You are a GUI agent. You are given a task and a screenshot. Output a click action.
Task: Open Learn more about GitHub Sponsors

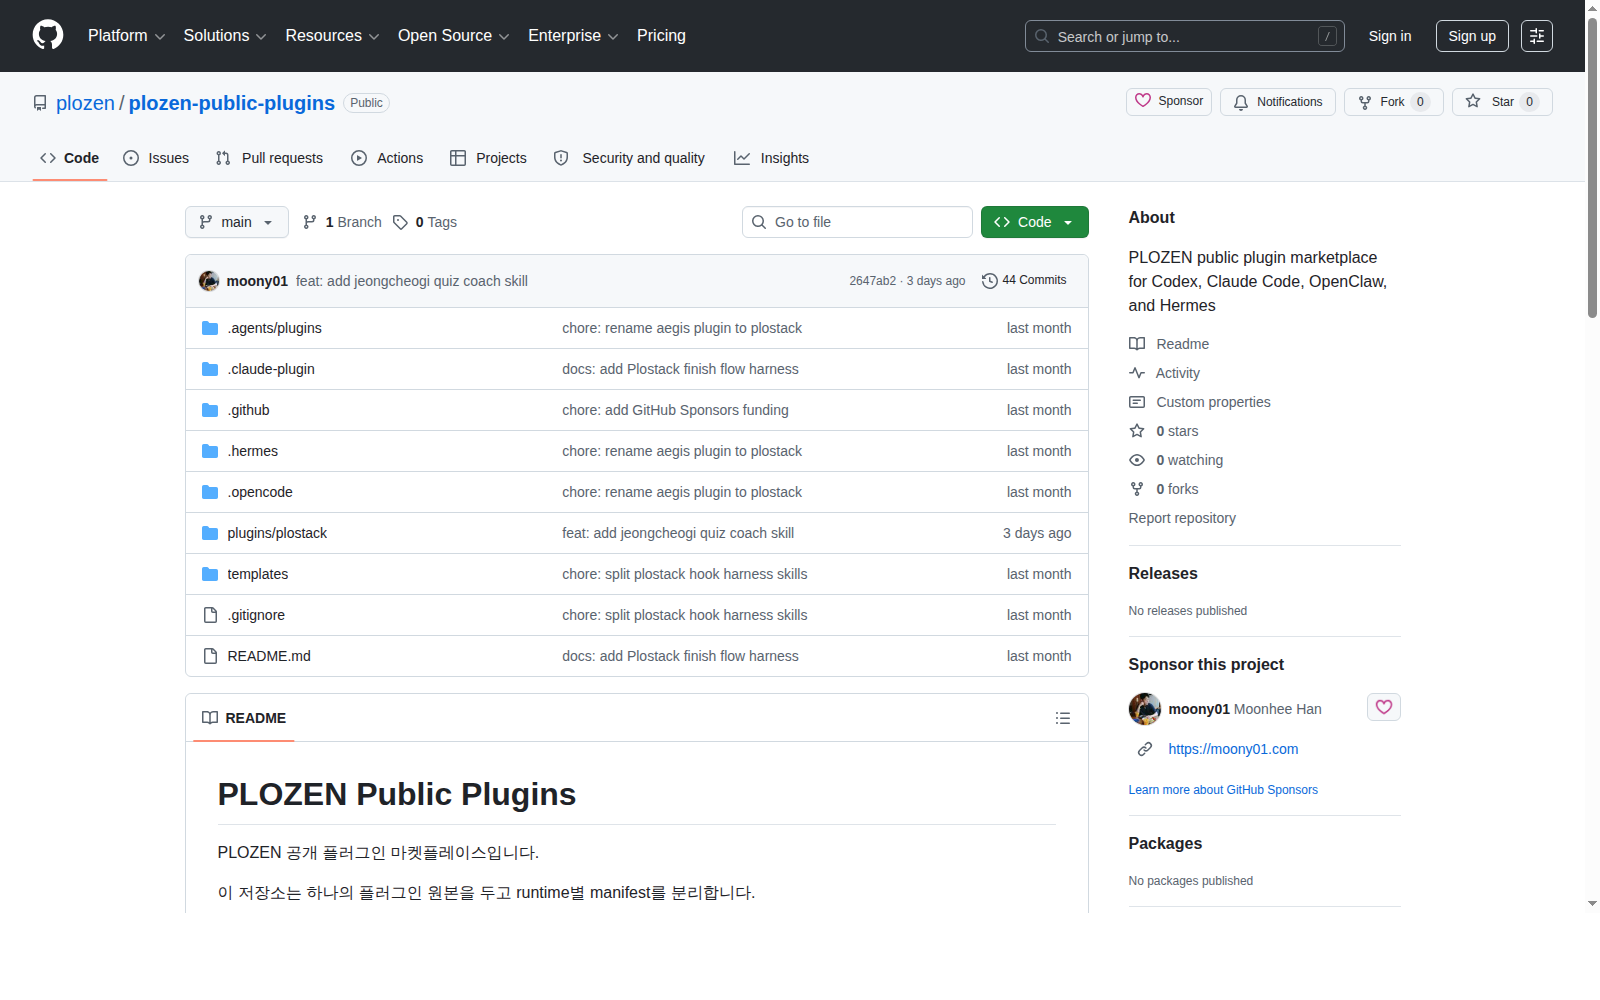click(1223, 790)
